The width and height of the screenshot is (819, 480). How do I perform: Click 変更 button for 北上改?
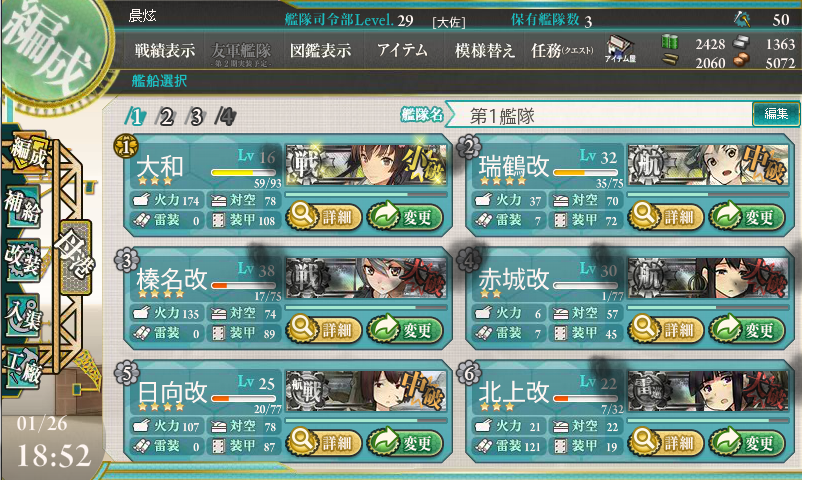click(x=747, y=442)
